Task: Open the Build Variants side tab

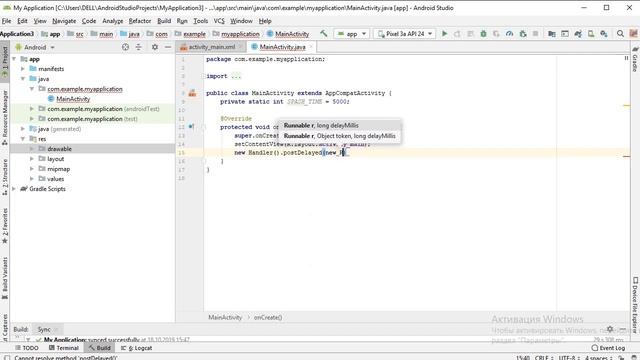Action: [x=5, y=278]
